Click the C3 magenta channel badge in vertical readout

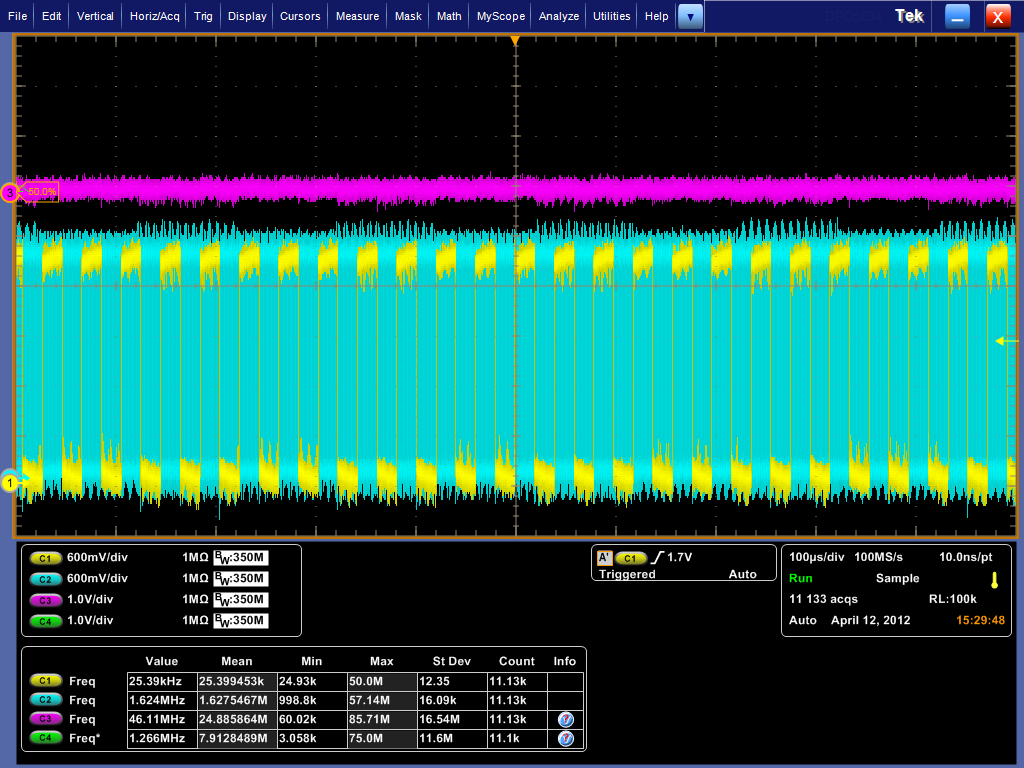point(46,599)
